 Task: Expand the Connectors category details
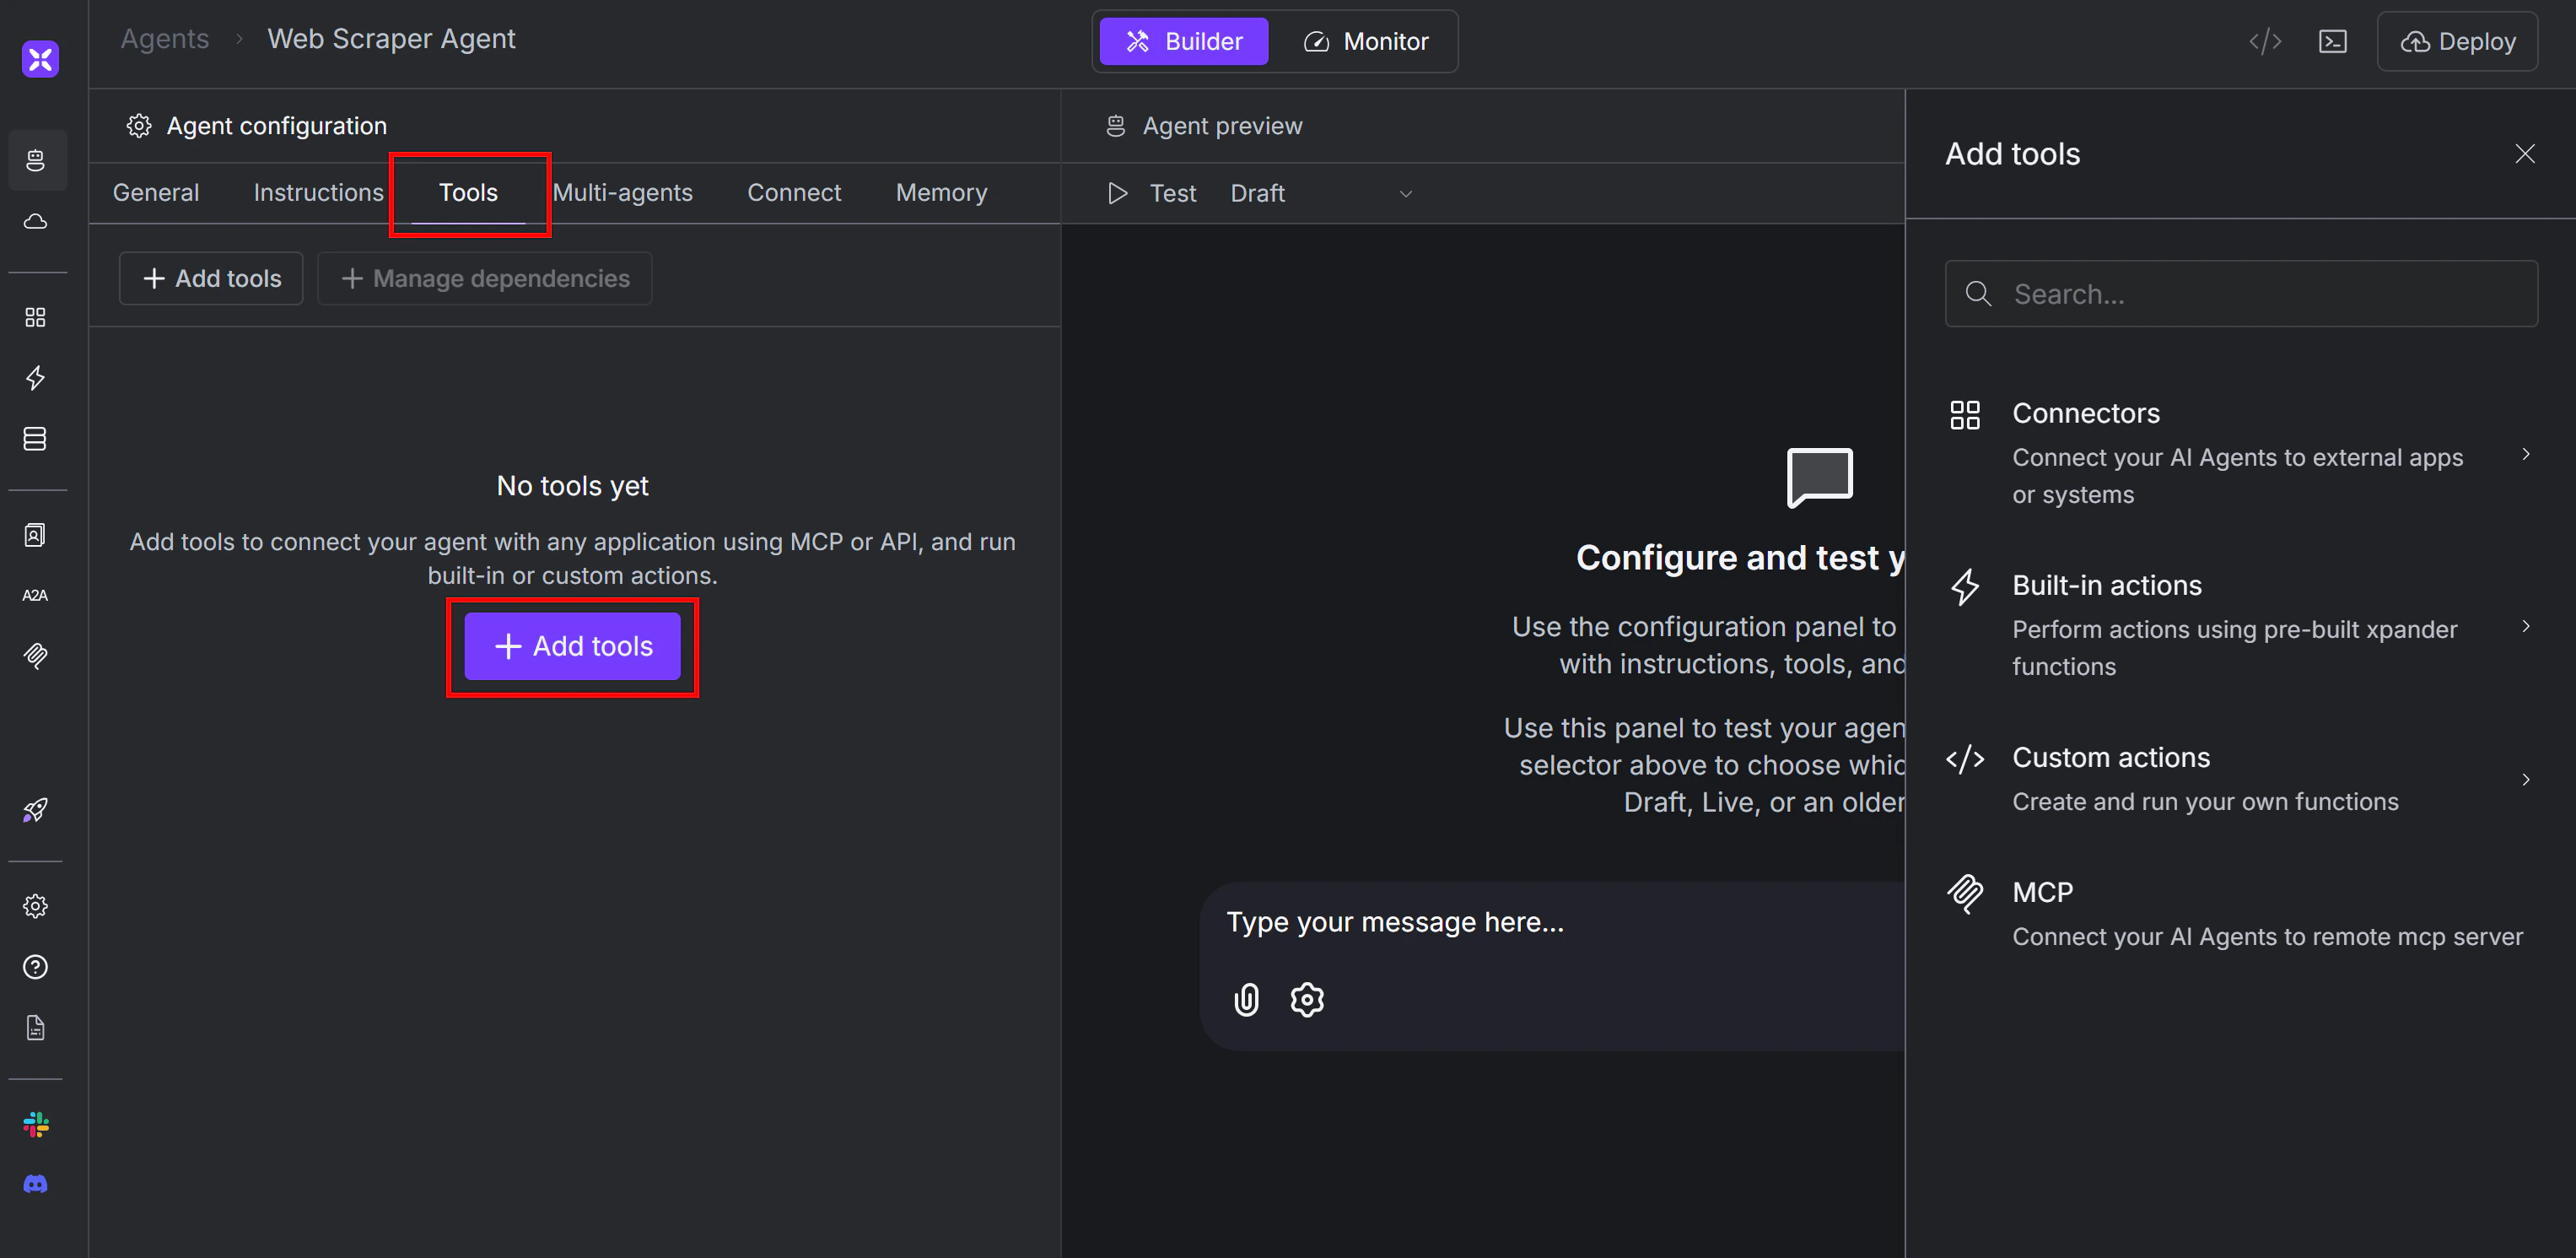[x=2528, y=453]
